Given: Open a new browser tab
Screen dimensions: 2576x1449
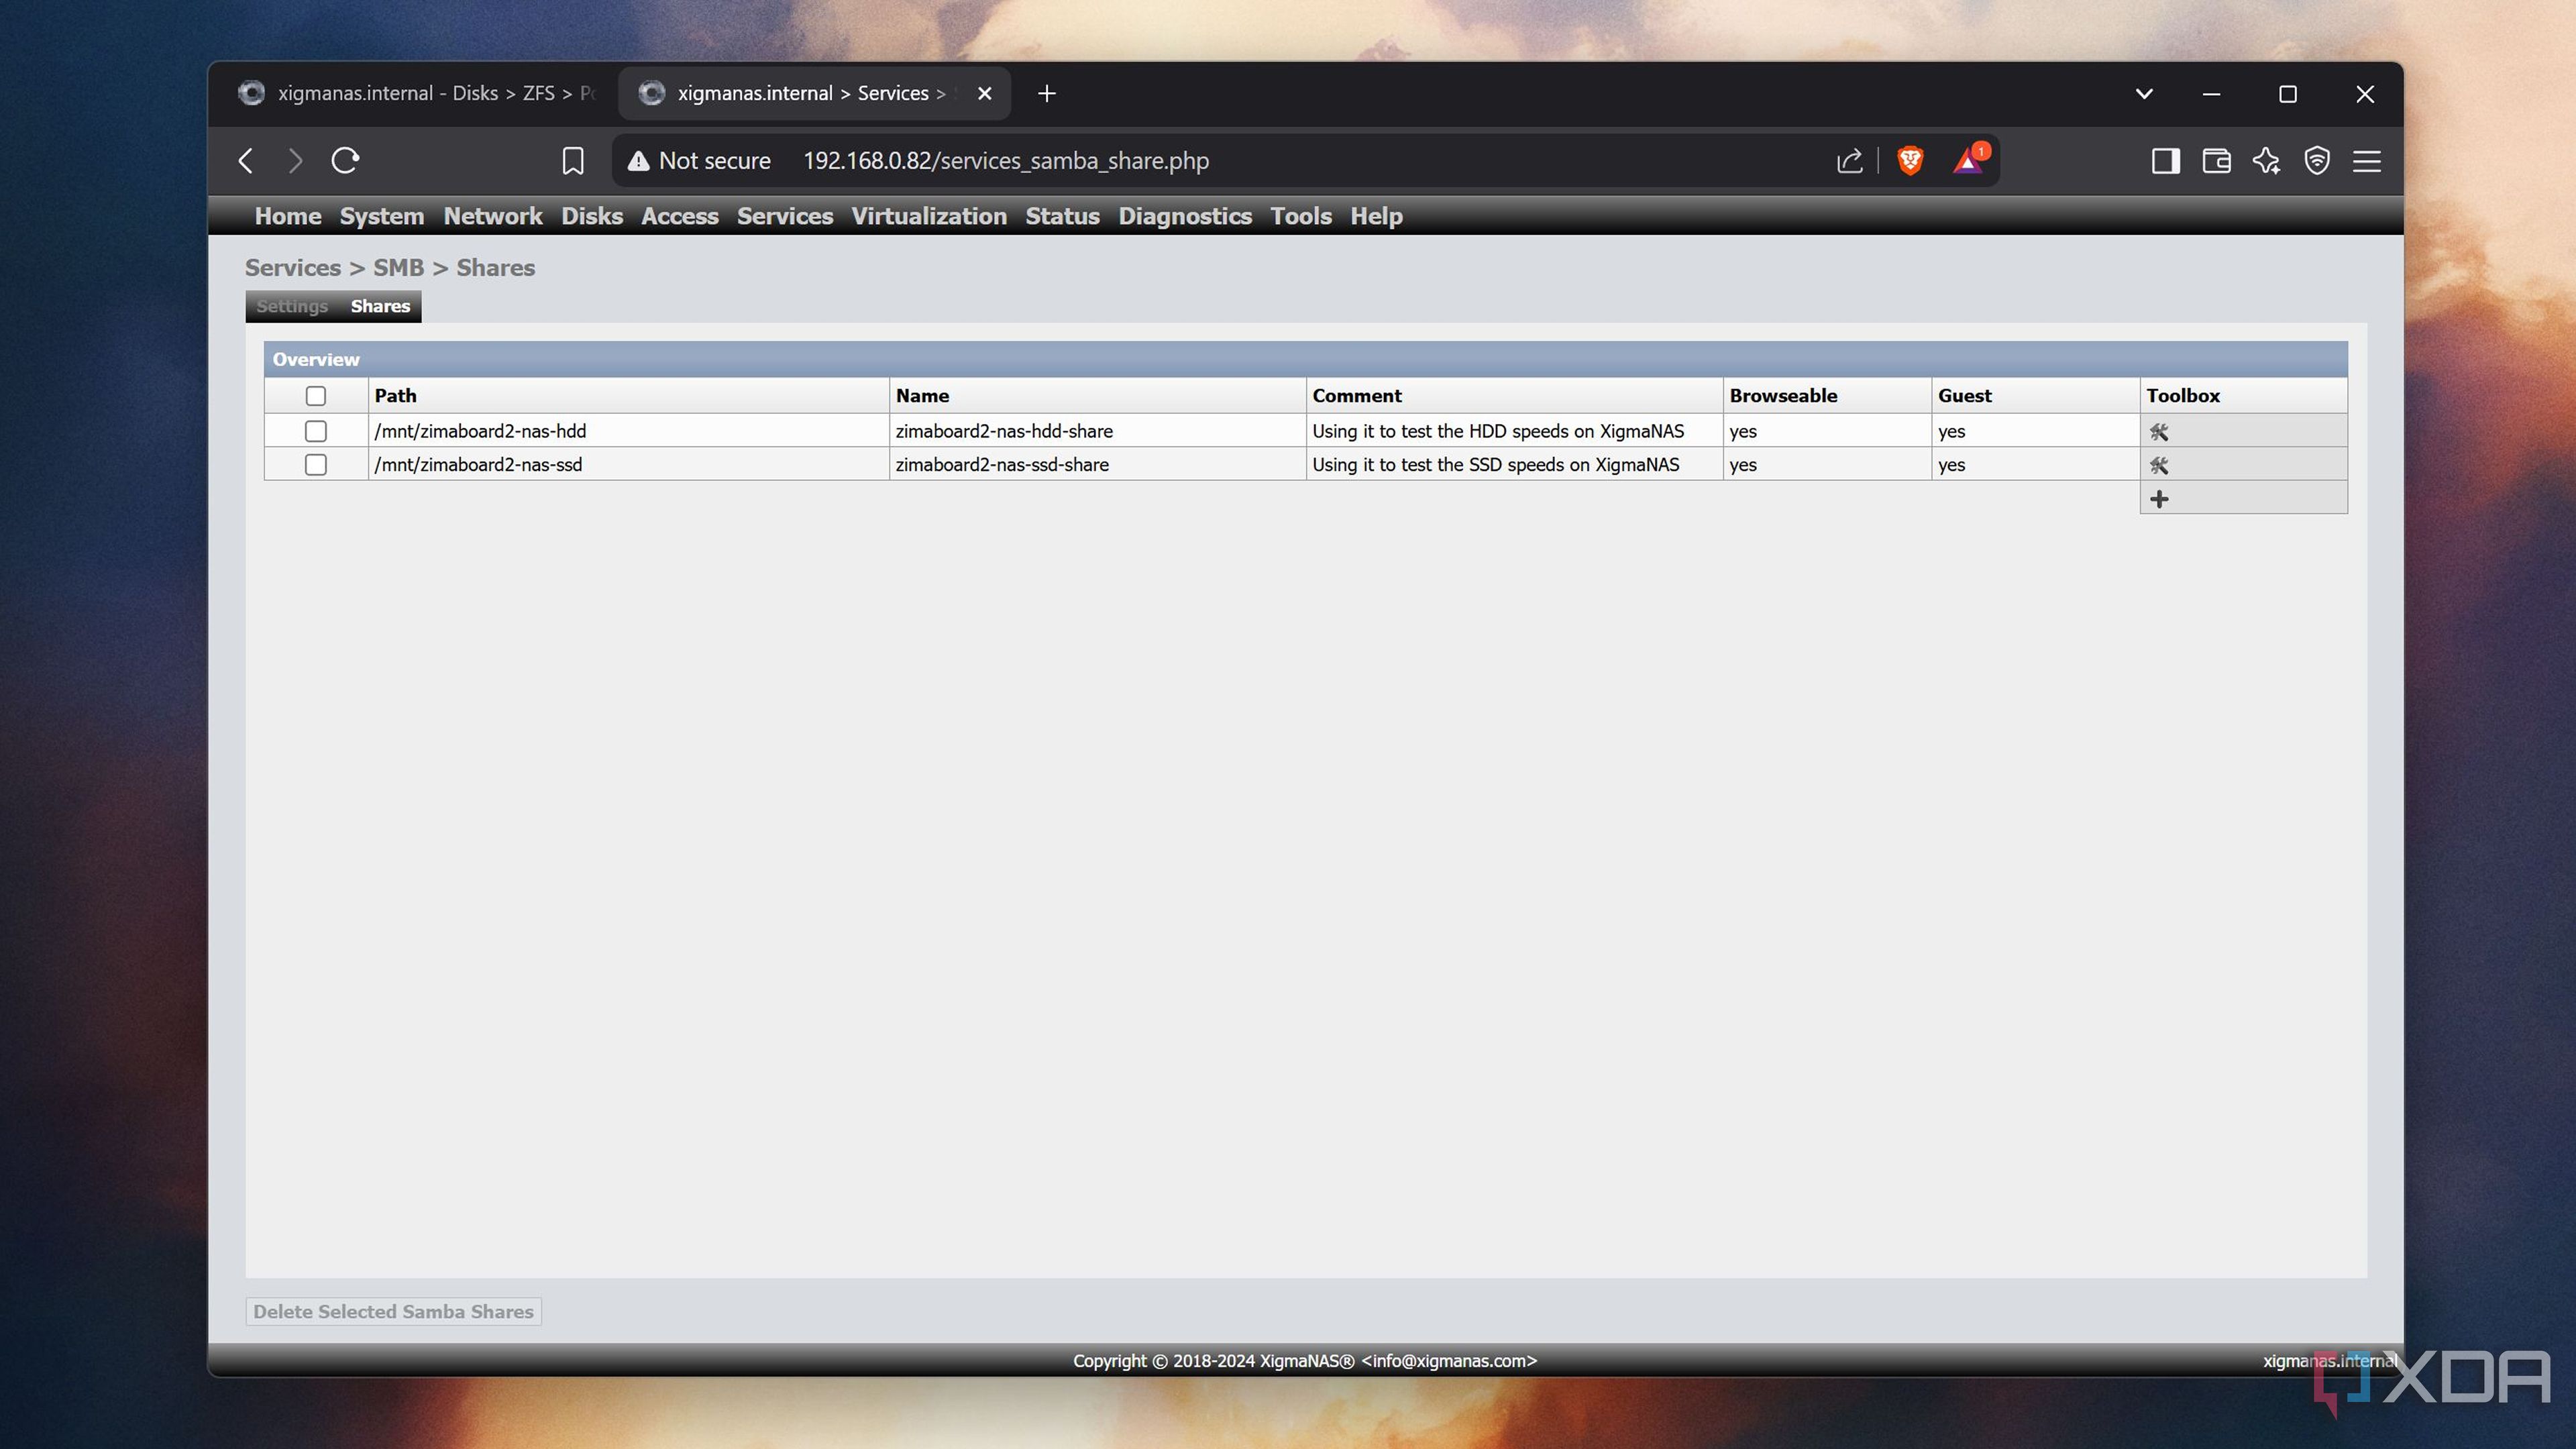Looking at the screenshot, I should click(x=1046, y=93).
